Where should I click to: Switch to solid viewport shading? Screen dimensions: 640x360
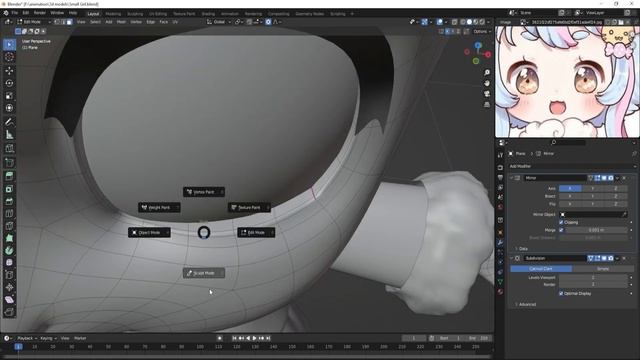[469, 22]
